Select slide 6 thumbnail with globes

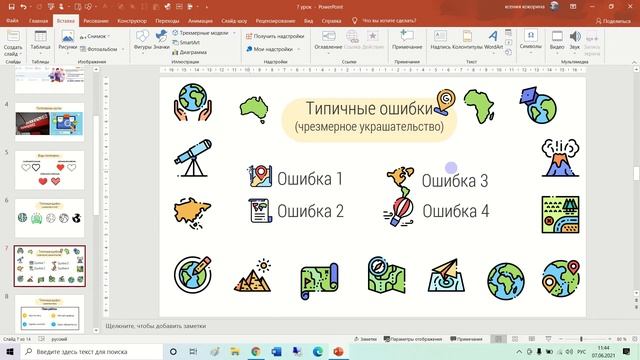(49, 218)
